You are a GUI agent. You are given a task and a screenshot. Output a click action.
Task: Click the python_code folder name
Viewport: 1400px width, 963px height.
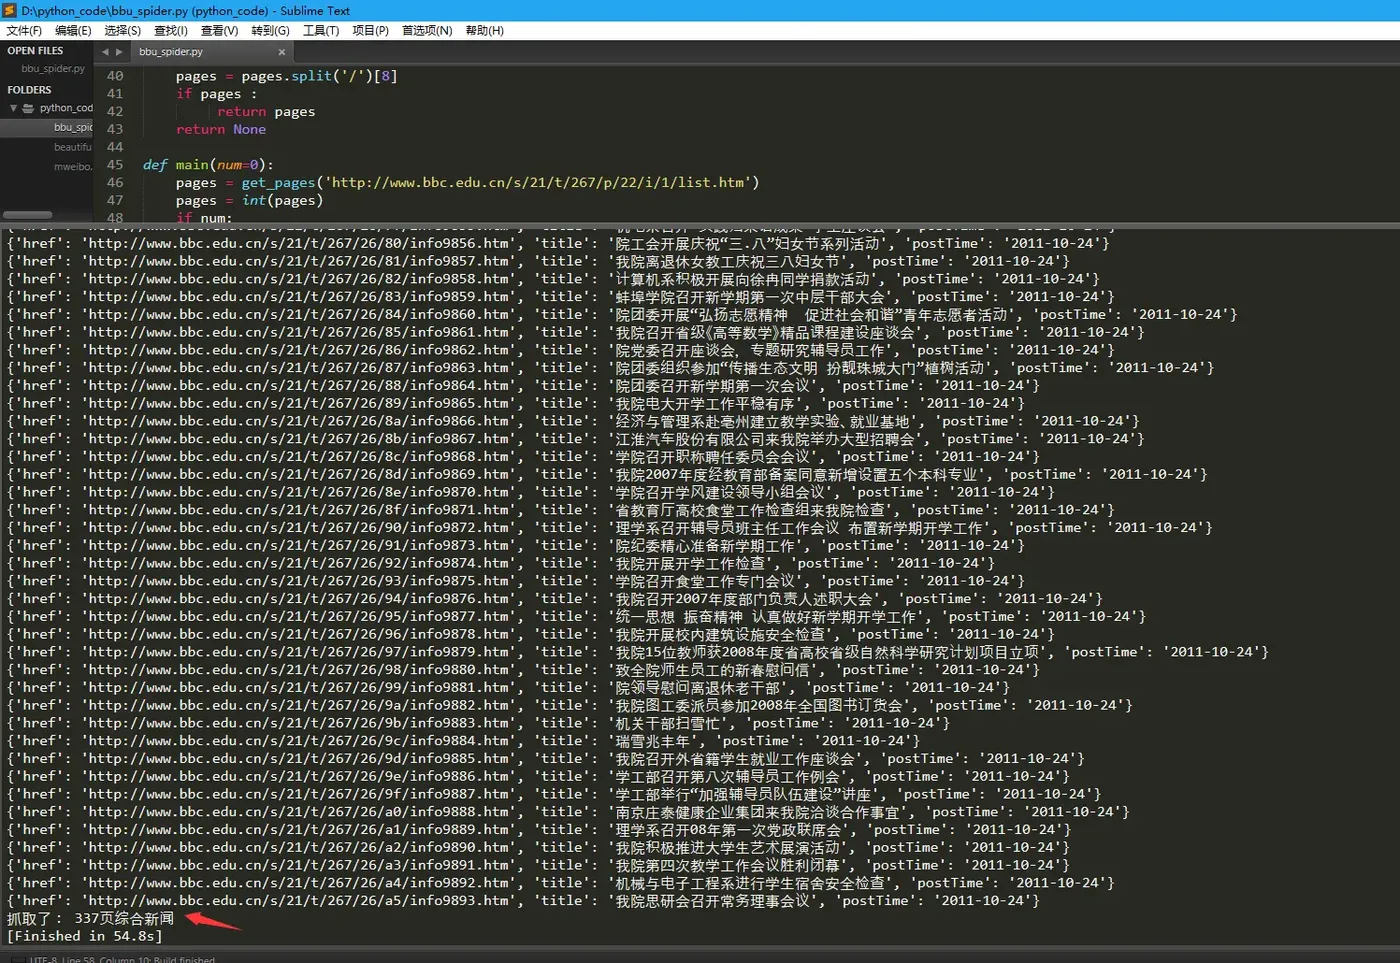(66, 108)
